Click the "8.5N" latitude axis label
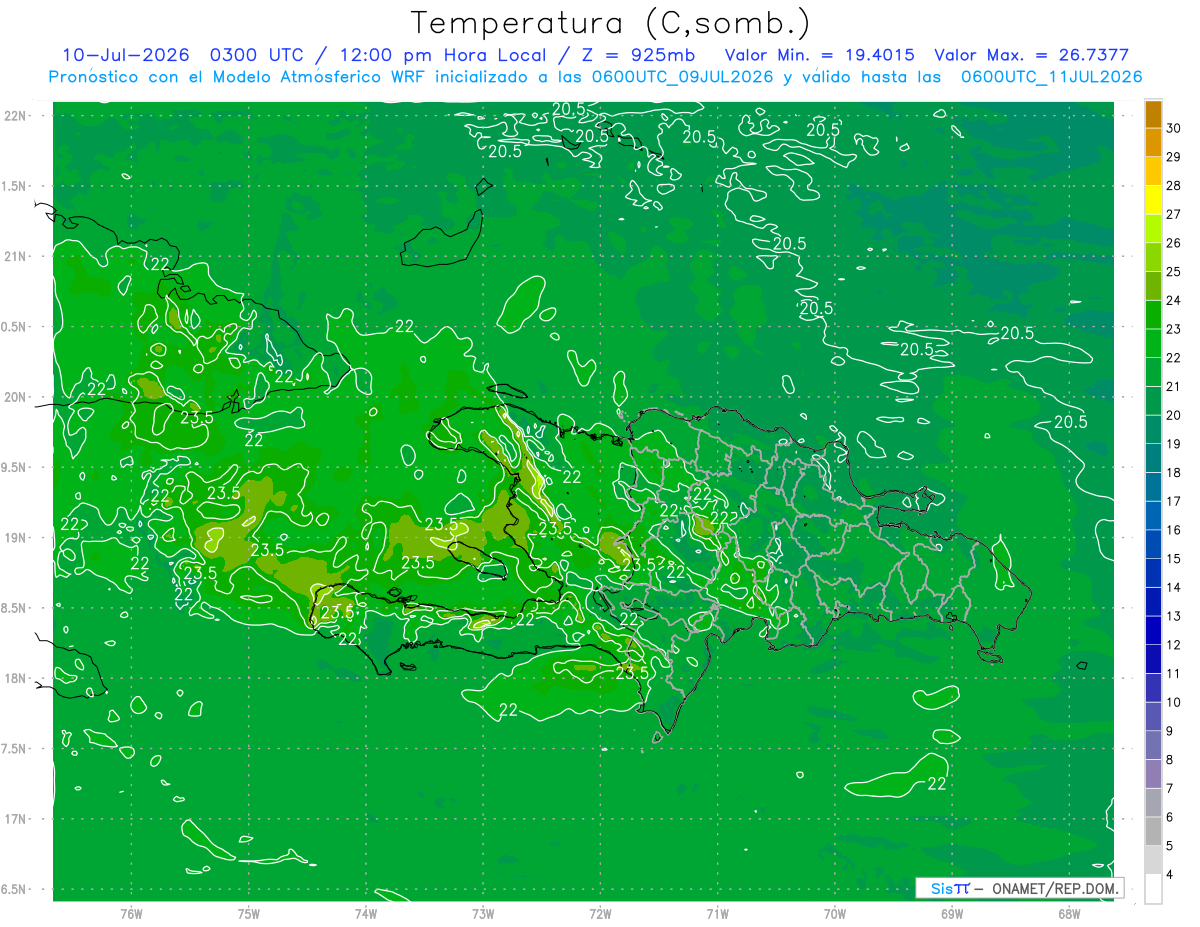 [14, 608]
